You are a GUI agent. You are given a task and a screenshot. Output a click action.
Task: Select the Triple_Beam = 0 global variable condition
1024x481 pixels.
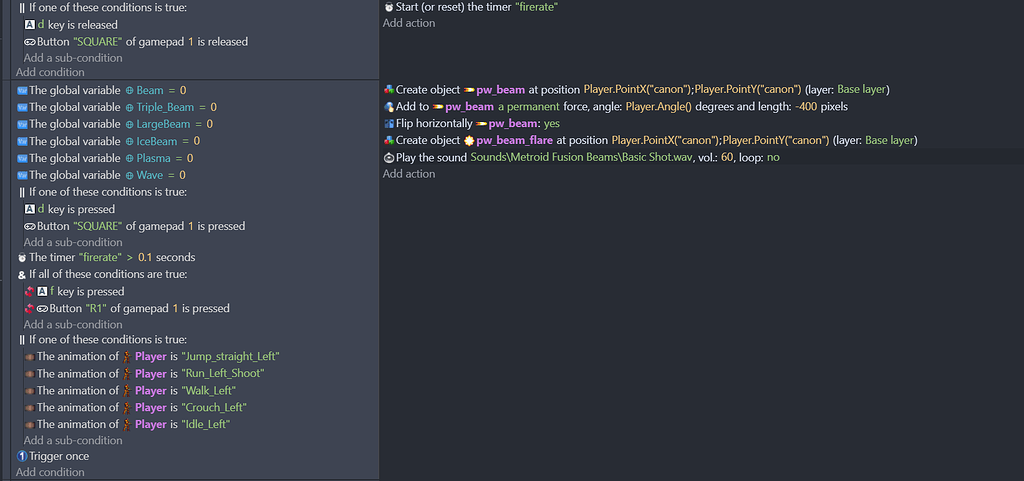pos(122,107)
